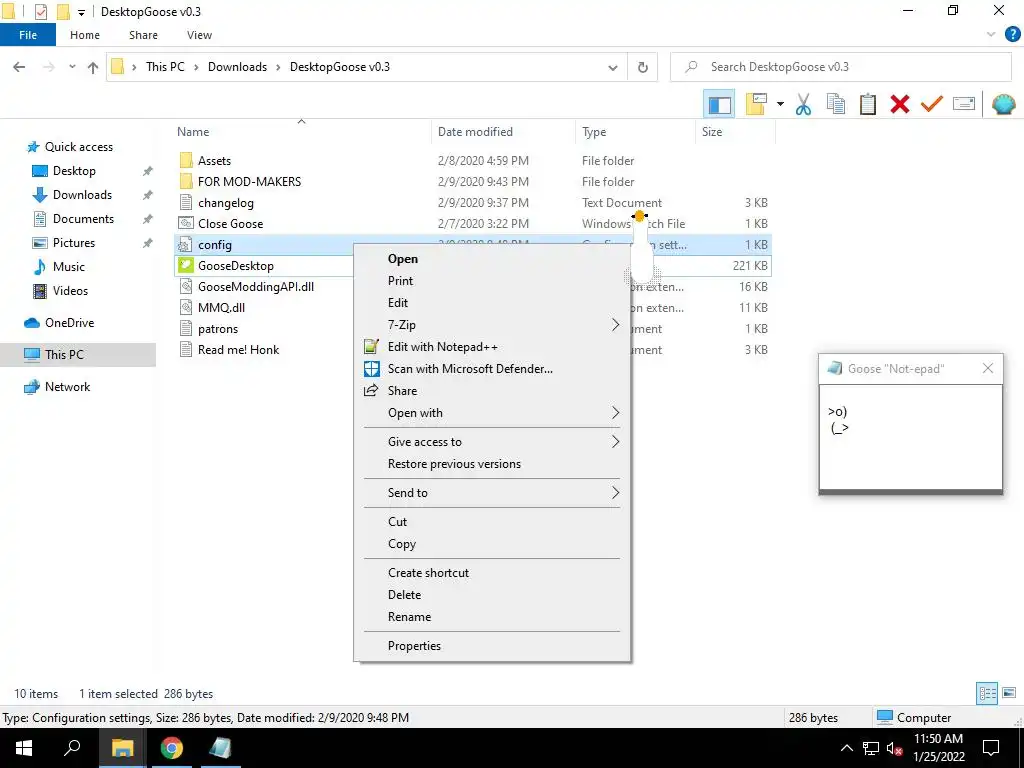The image size is (1024, 768).
Task: Open the Home ribbon tab
Action: click(x=85, y=35)
